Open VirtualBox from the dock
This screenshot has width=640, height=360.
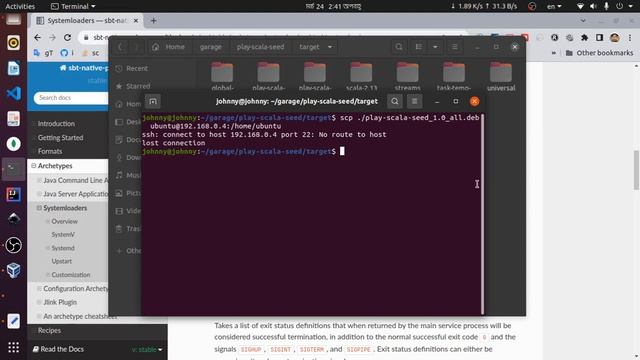click(x=13, y=270)
